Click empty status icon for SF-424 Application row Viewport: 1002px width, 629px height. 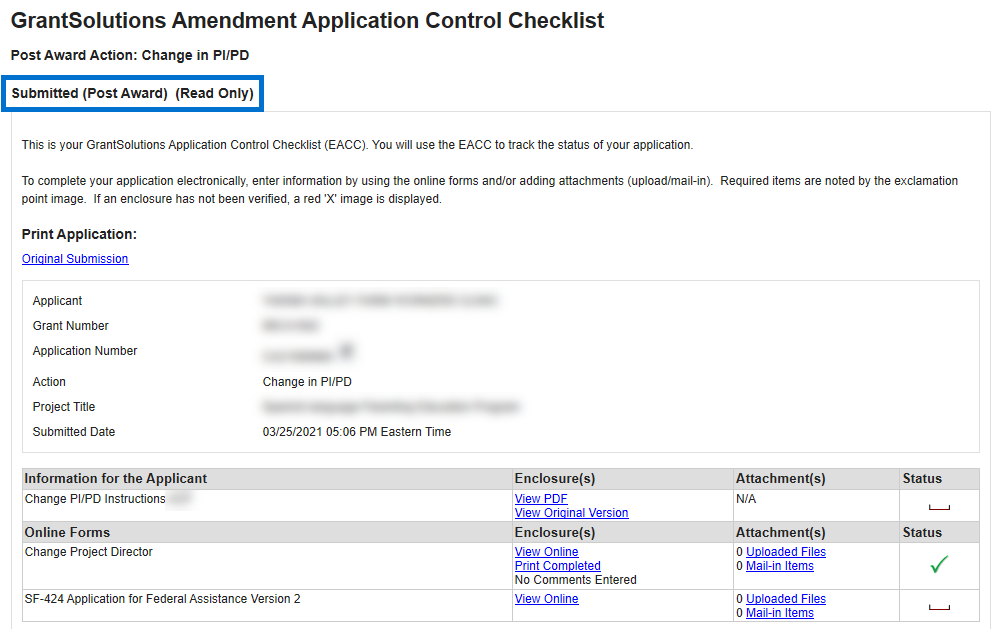pos(938,606)
